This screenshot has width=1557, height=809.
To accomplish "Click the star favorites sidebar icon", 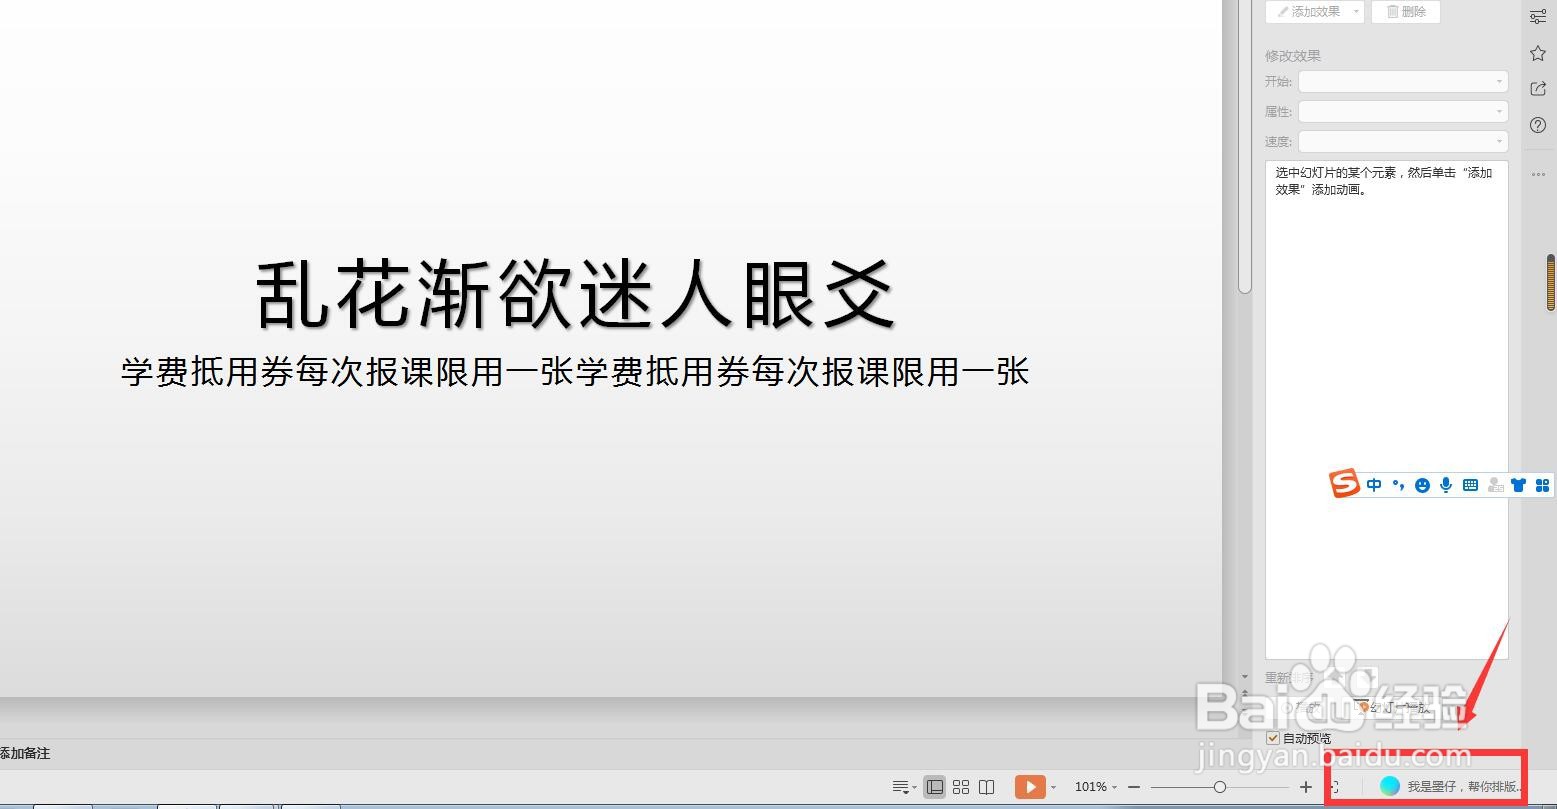I will pos(1538,53).
